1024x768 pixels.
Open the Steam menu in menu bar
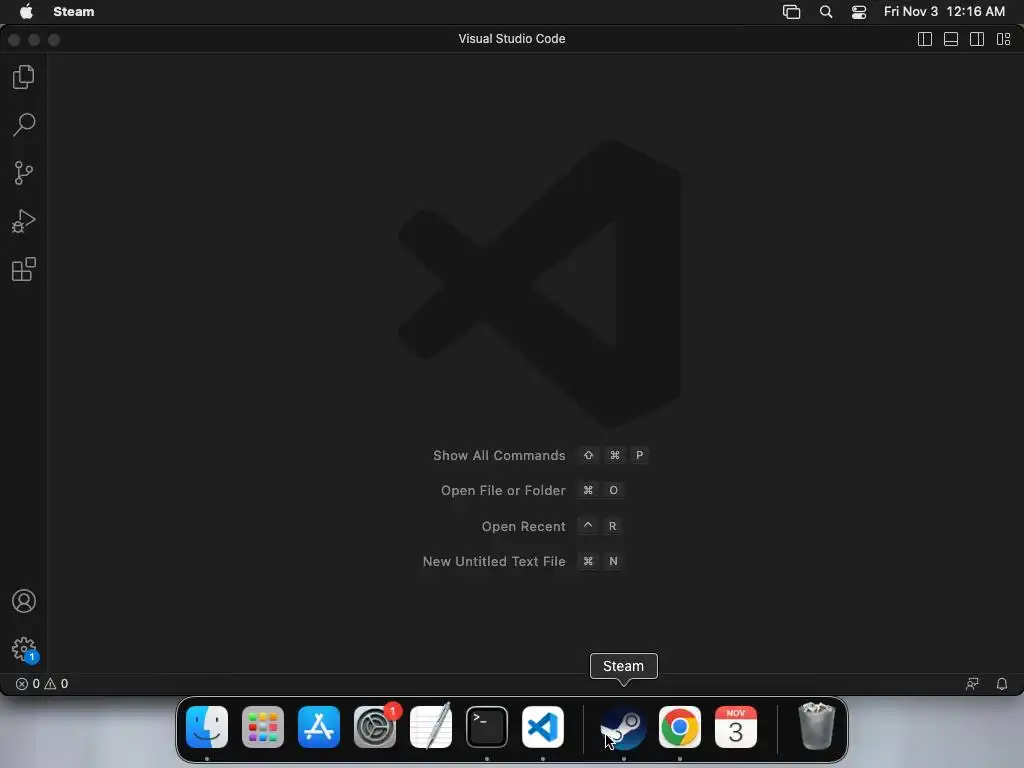pos(74,12)
